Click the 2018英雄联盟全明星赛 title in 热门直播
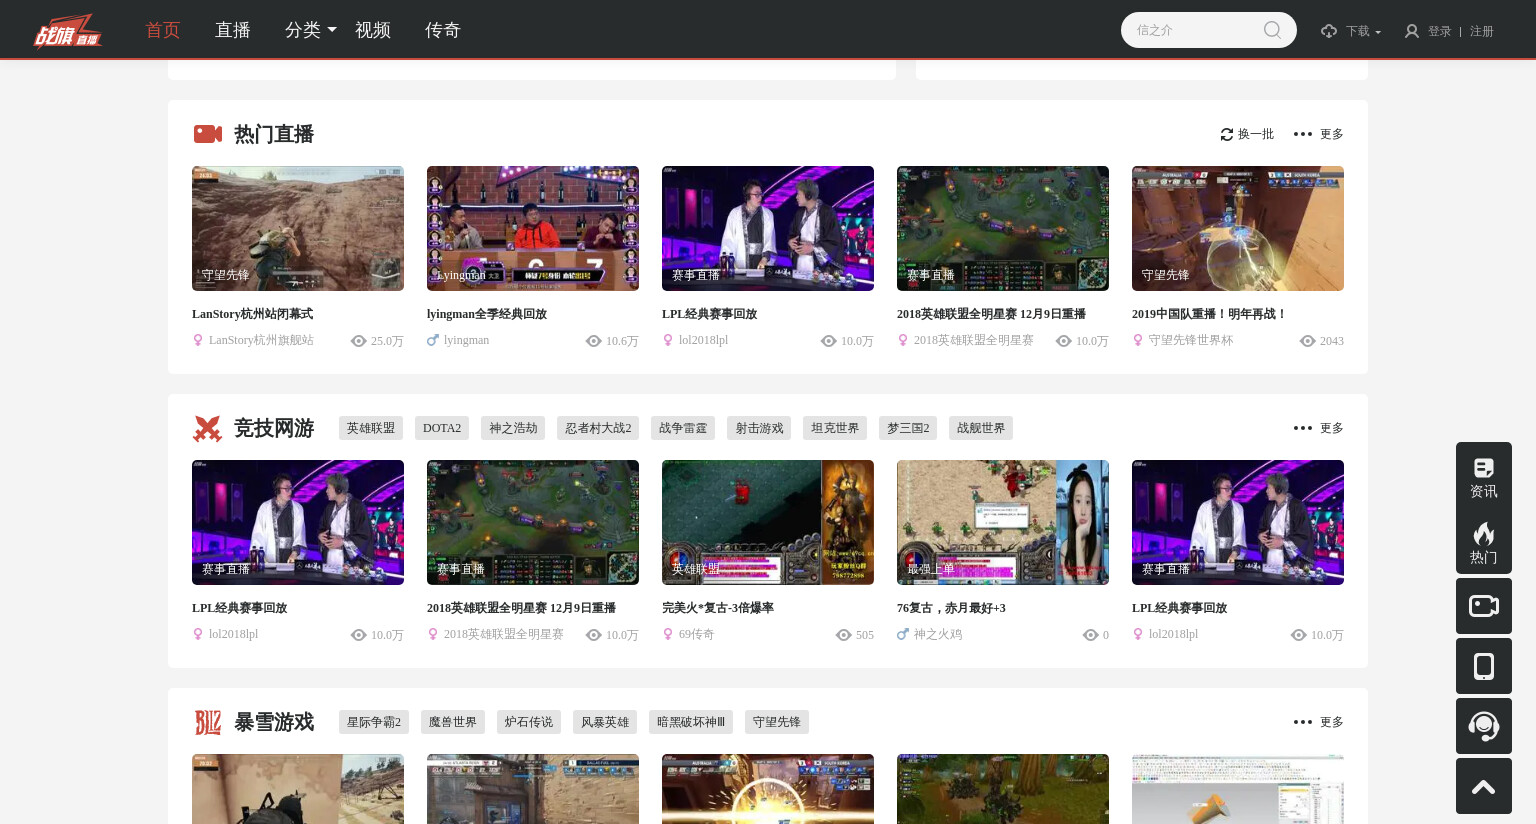This screenshot has height=824, width=1536. point(991,314)
